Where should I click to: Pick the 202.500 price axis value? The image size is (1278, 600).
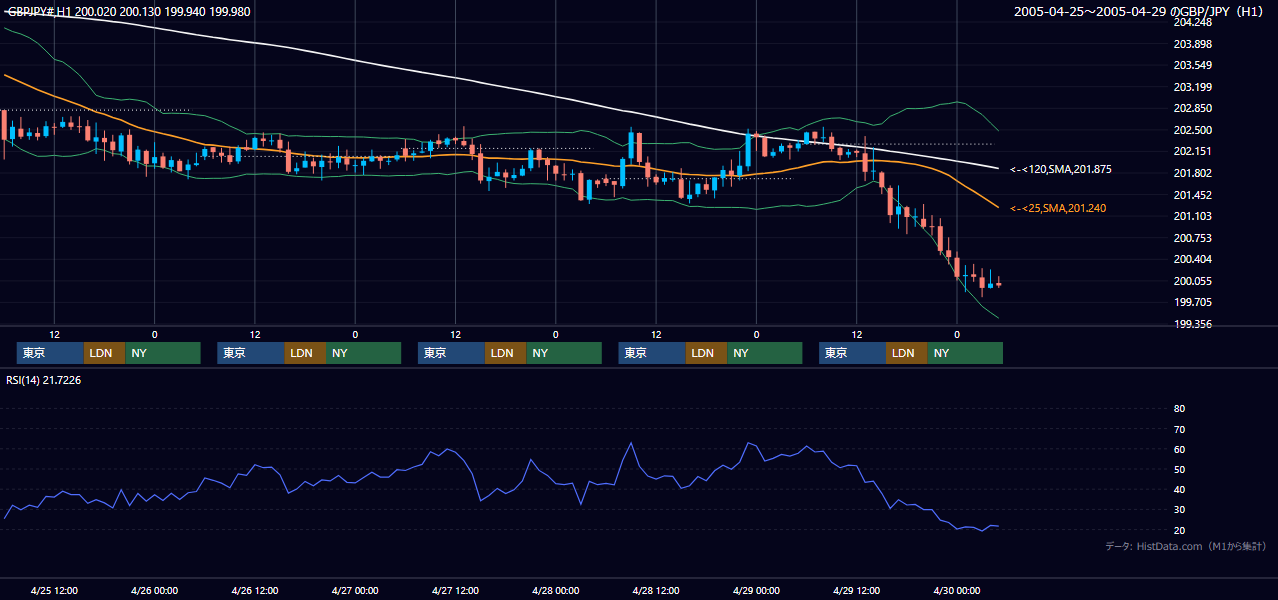[x=1192, y=130]
